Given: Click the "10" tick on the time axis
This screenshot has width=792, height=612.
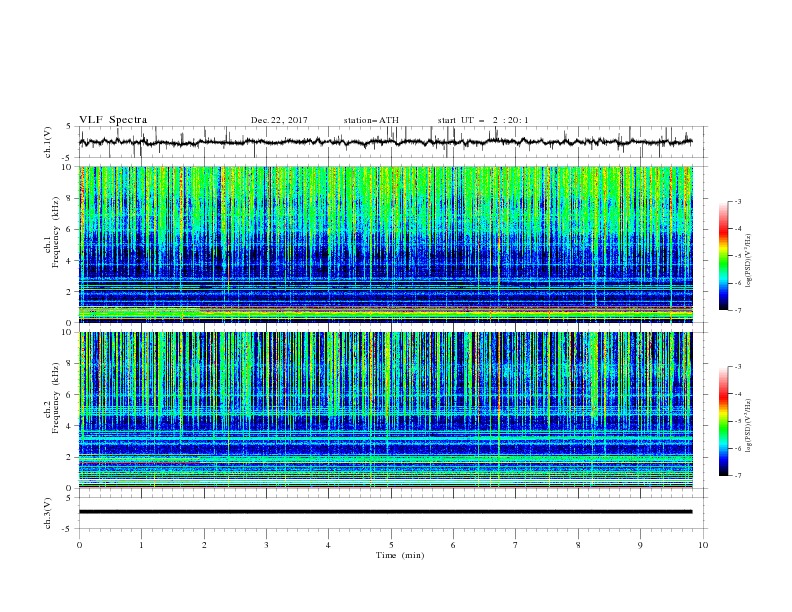Looking at the screenshot, I should click(x=703, y=545).
